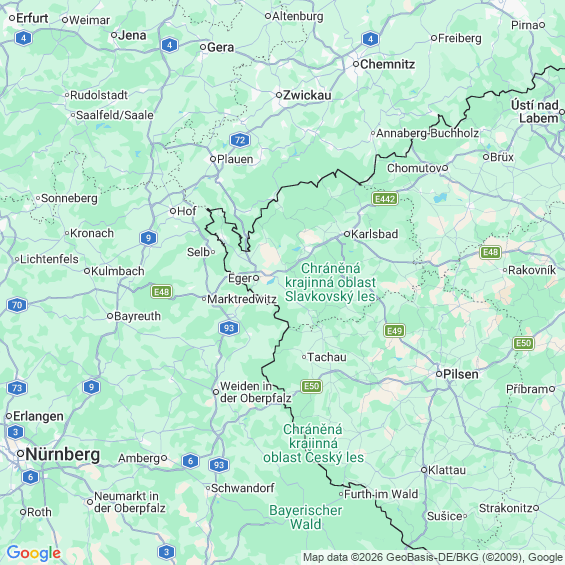Open the Google logo link
This screenshot has height=565, width=565.
[34, 553]
